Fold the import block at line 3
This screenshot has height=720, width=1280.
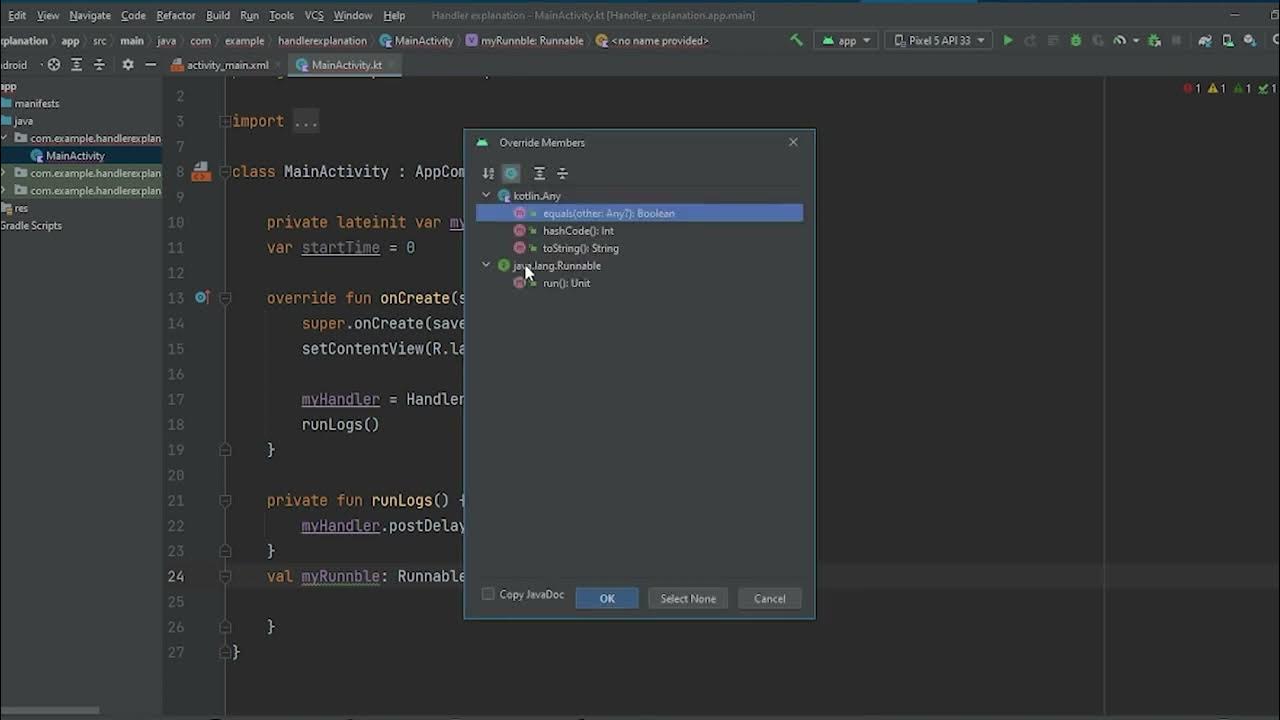225,121
